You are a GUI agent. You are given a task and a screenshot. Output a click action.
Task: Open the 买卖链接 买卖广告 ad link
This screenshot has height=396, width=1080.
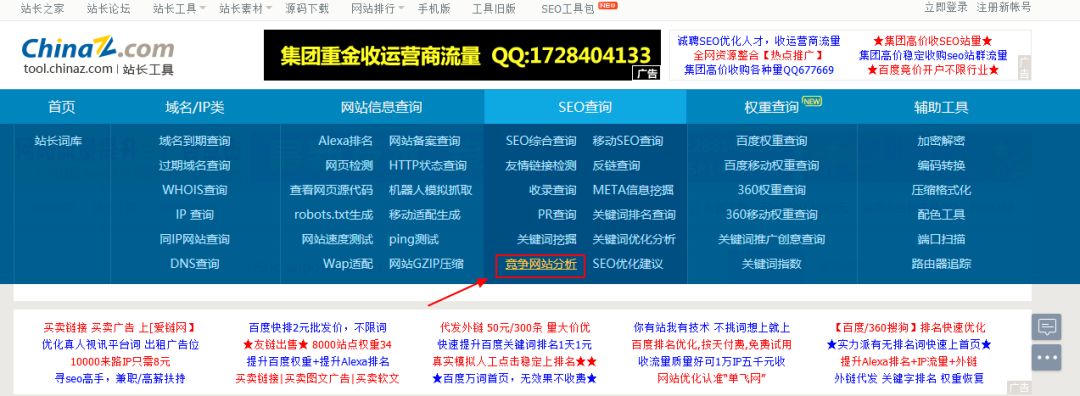tap(120, 328)
